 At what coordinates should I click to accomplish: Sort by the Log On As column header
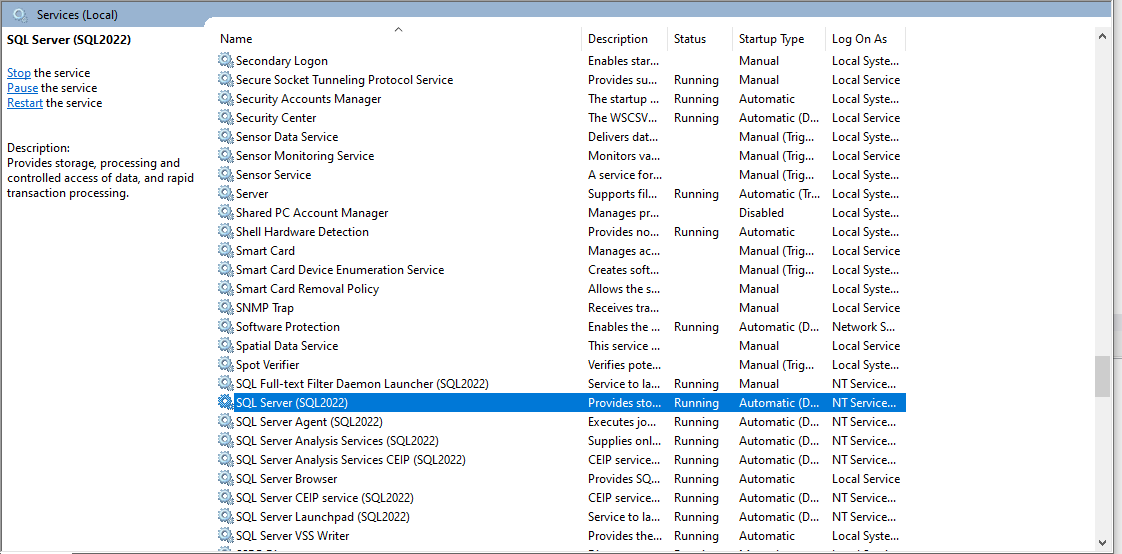(x=865, y=39)
